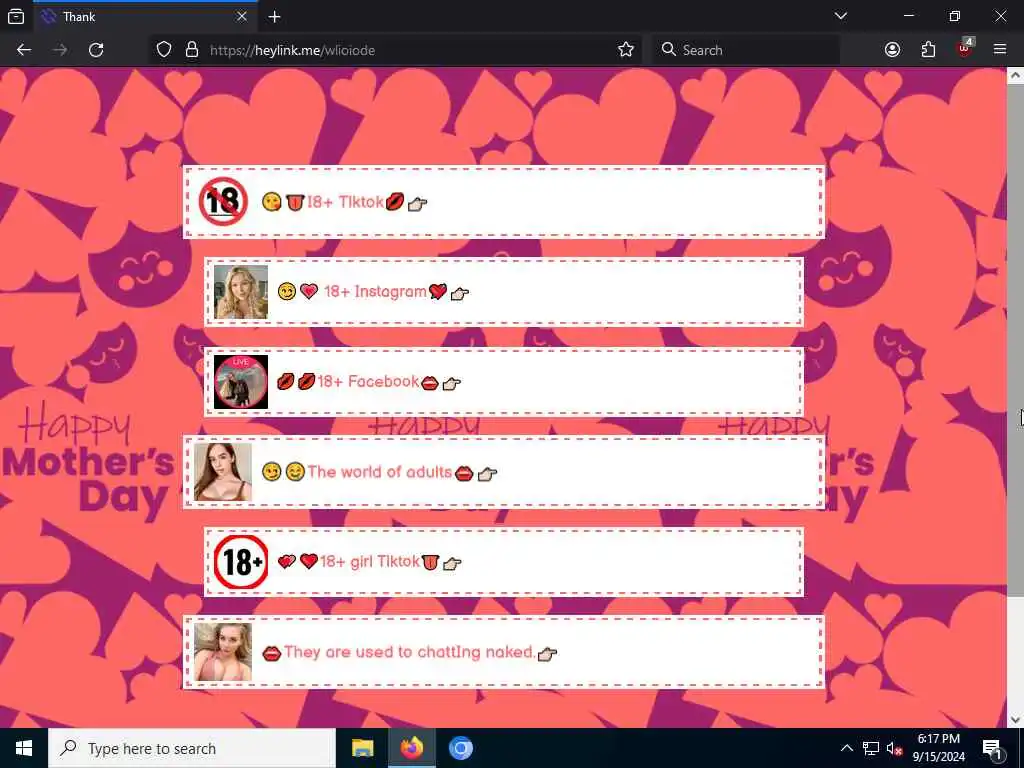List all tabs with the dropdown arrow

[840, 16]
